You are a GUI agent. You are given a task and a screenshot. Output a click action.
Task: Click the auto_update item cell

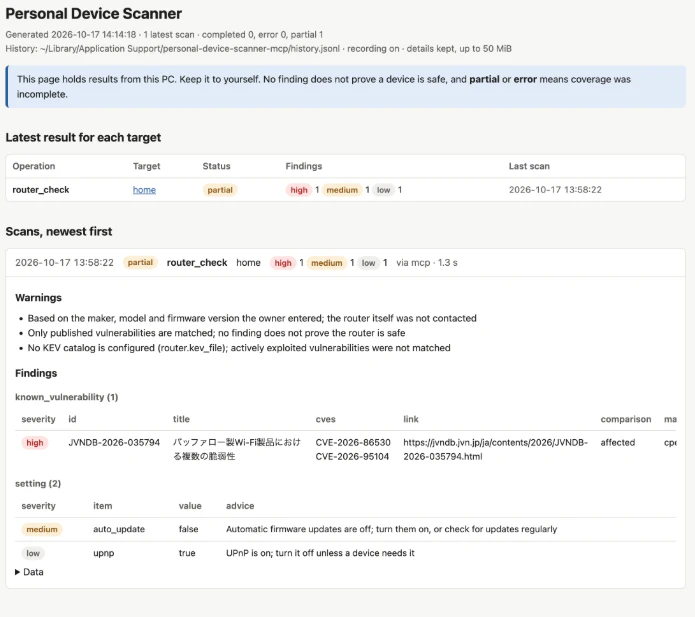click(119, 529)
